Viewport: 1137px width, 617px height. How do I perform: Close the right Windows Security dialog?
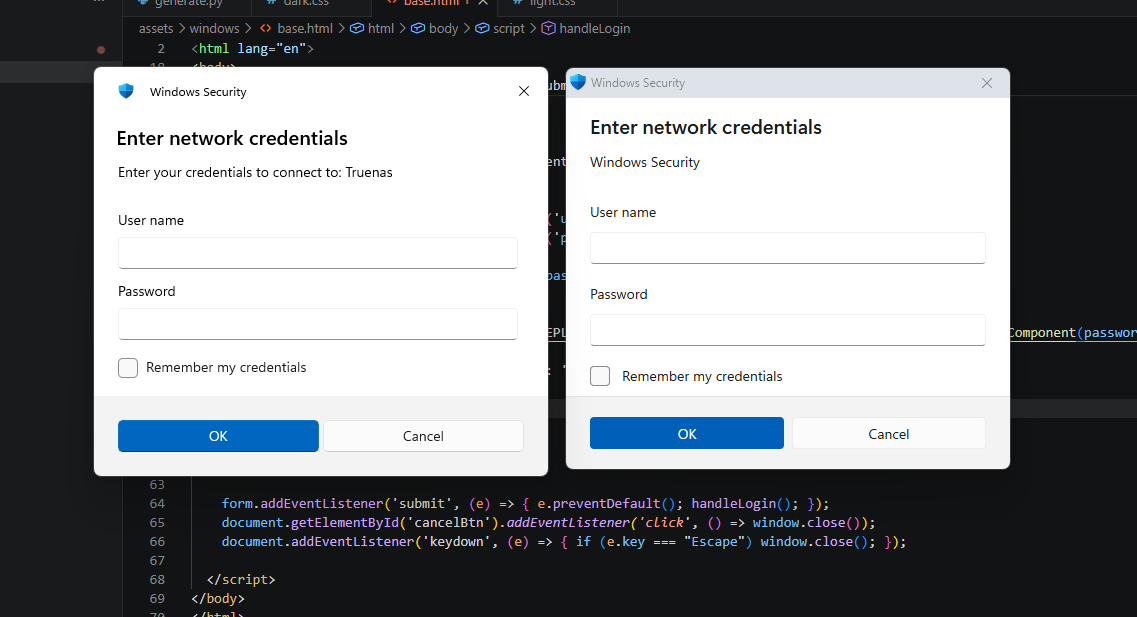(x=987, y=83)
